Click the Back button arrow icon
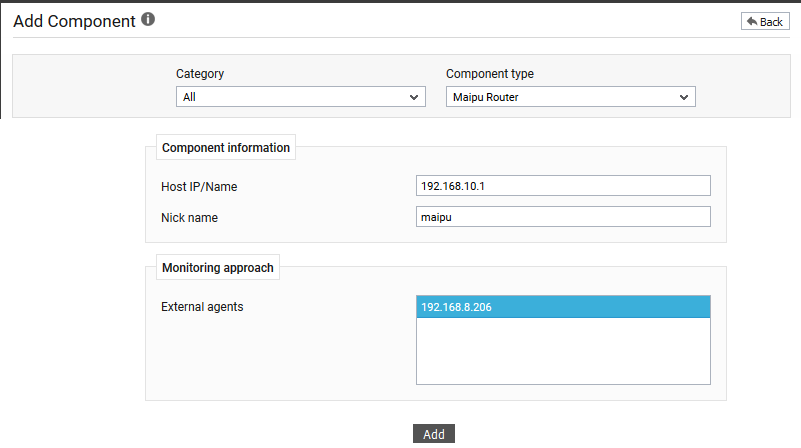 coord(752,21)
